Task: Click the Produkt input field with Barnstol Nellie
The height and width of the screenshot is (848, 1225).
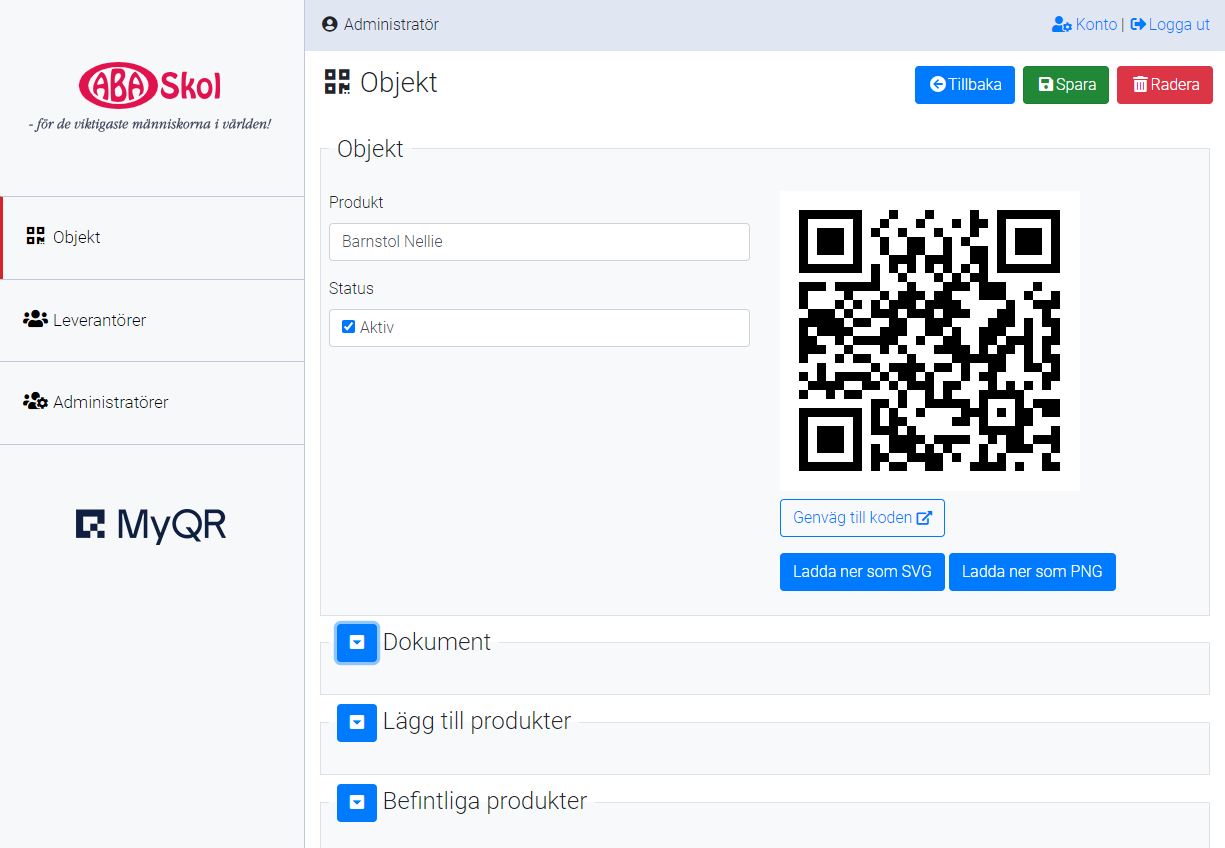Action: 539,242
